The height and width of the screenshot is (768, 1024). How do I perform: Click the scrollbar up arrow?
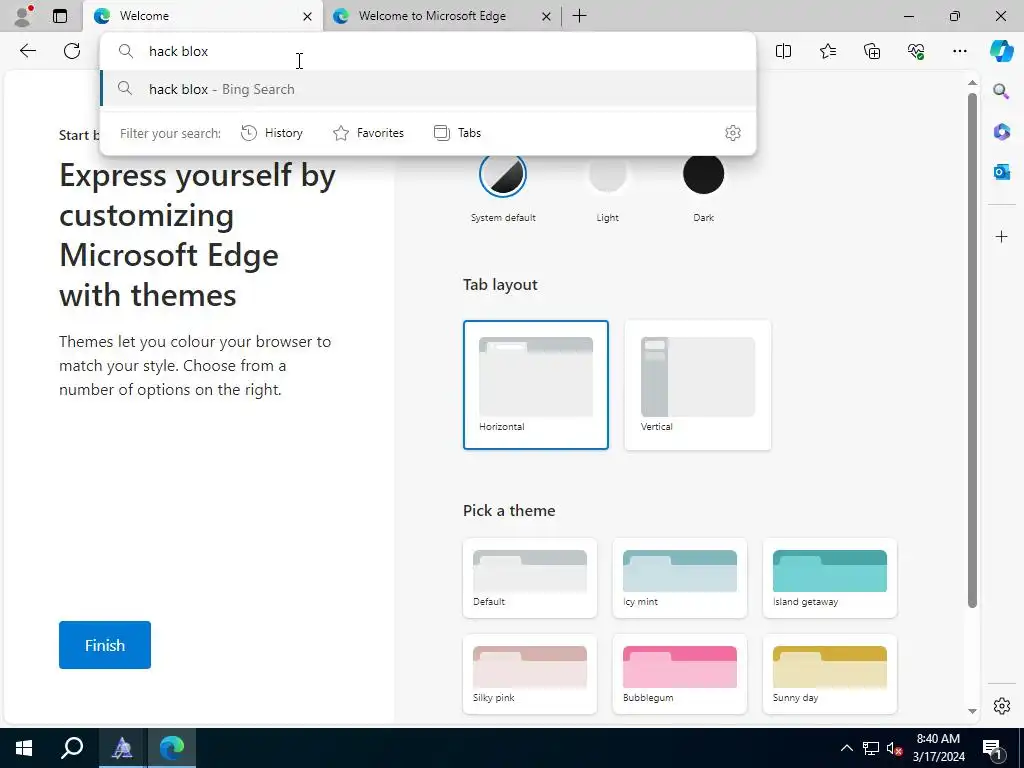(972, 82)
